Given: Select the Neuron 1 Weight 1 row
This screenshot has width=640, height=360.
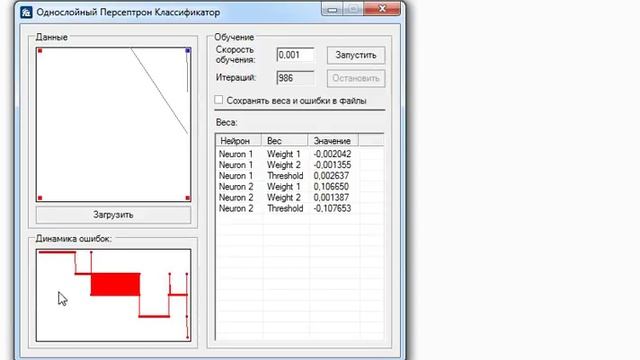Looking at the screenshot, I should [300, 154].
